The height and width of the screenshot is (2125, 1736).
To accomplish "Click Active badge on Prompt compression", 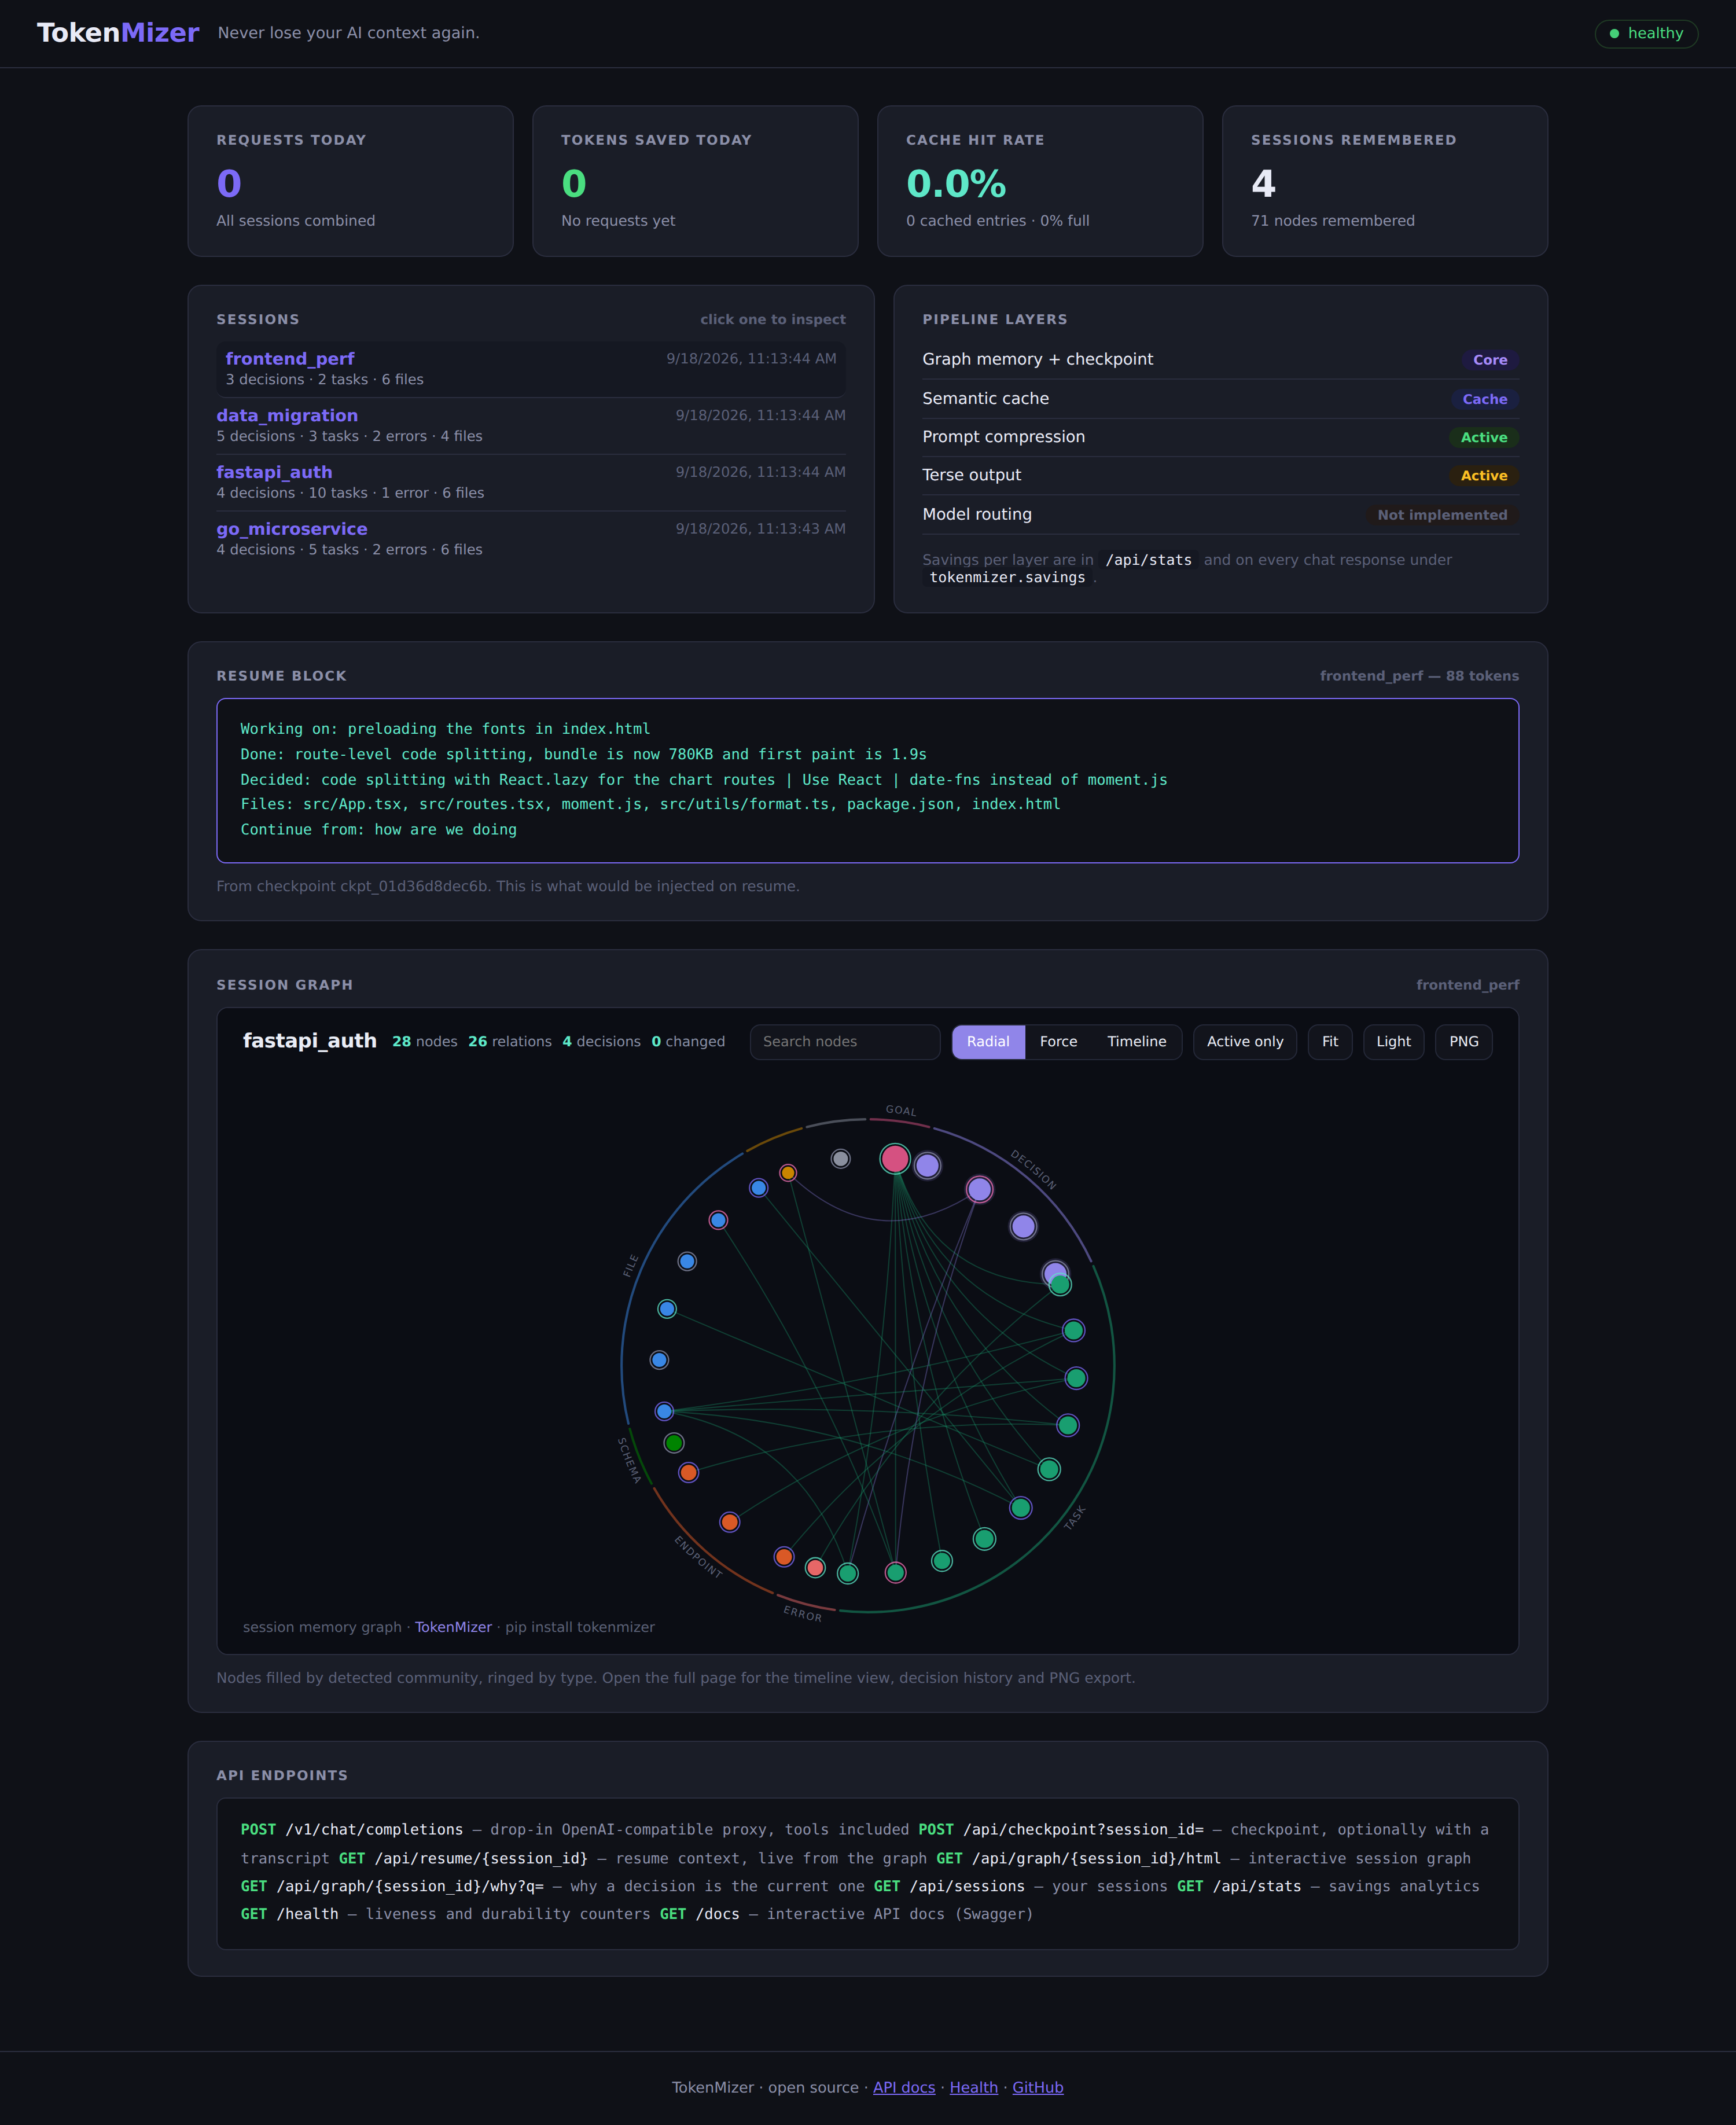I will pos(1484,437).
